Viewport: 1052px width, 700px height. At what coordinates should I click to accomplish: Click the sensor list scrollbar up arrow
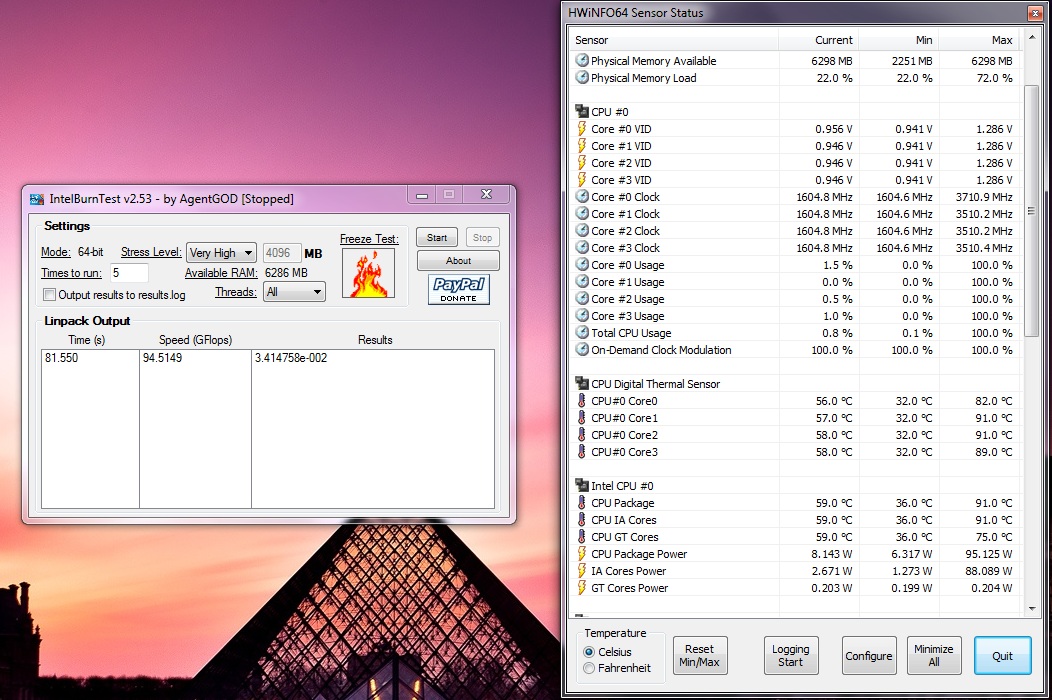click(x=1031, y=36)
